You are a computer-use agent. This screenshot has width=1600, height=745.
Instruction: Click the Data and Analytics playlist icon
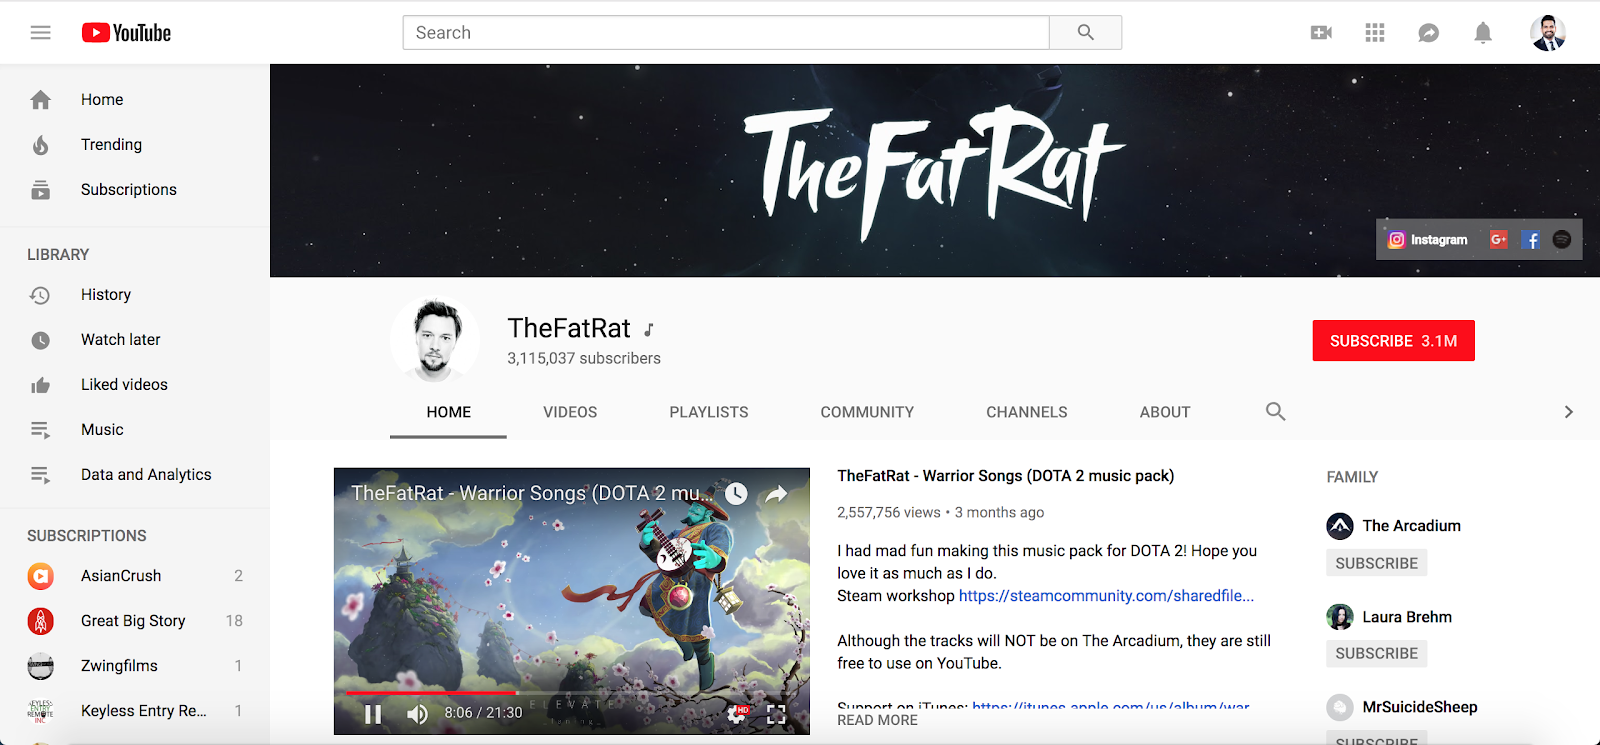(x=40, y=475)
